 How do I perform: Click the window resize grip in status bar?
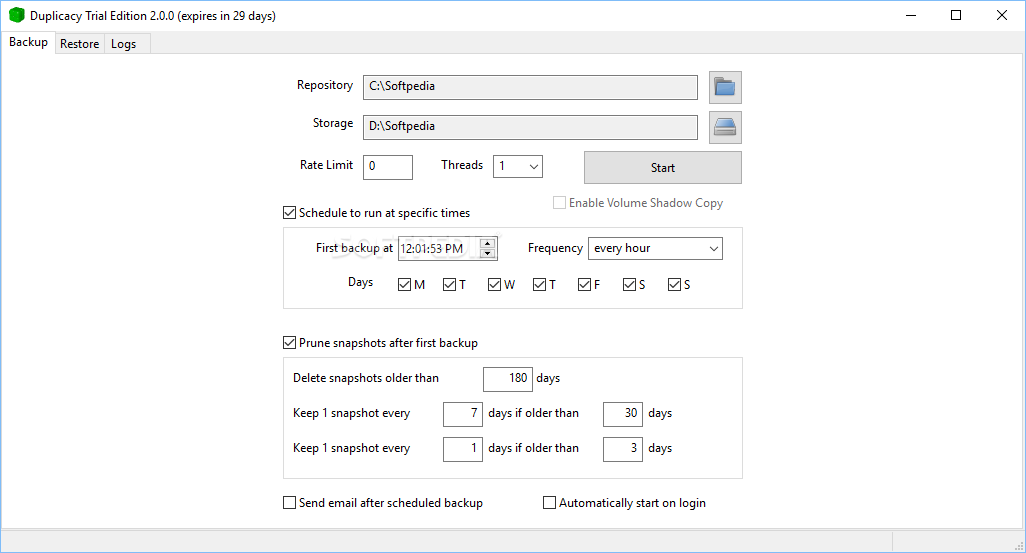tap(1018, 546)
